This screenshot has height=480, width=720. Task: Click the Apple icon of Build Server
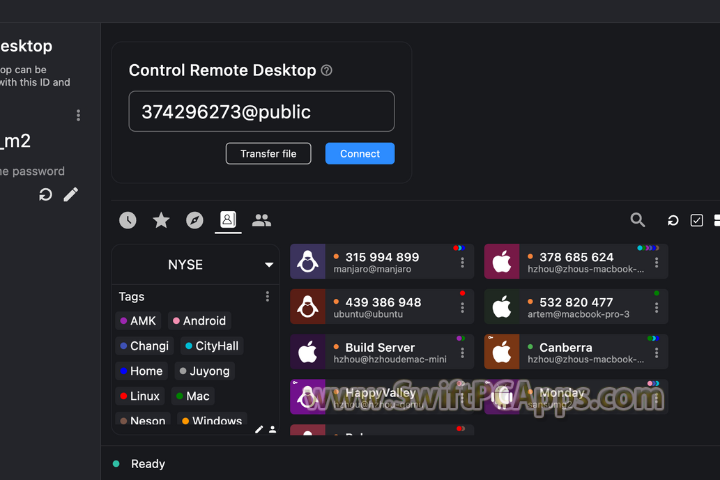[x=308, y=352]
